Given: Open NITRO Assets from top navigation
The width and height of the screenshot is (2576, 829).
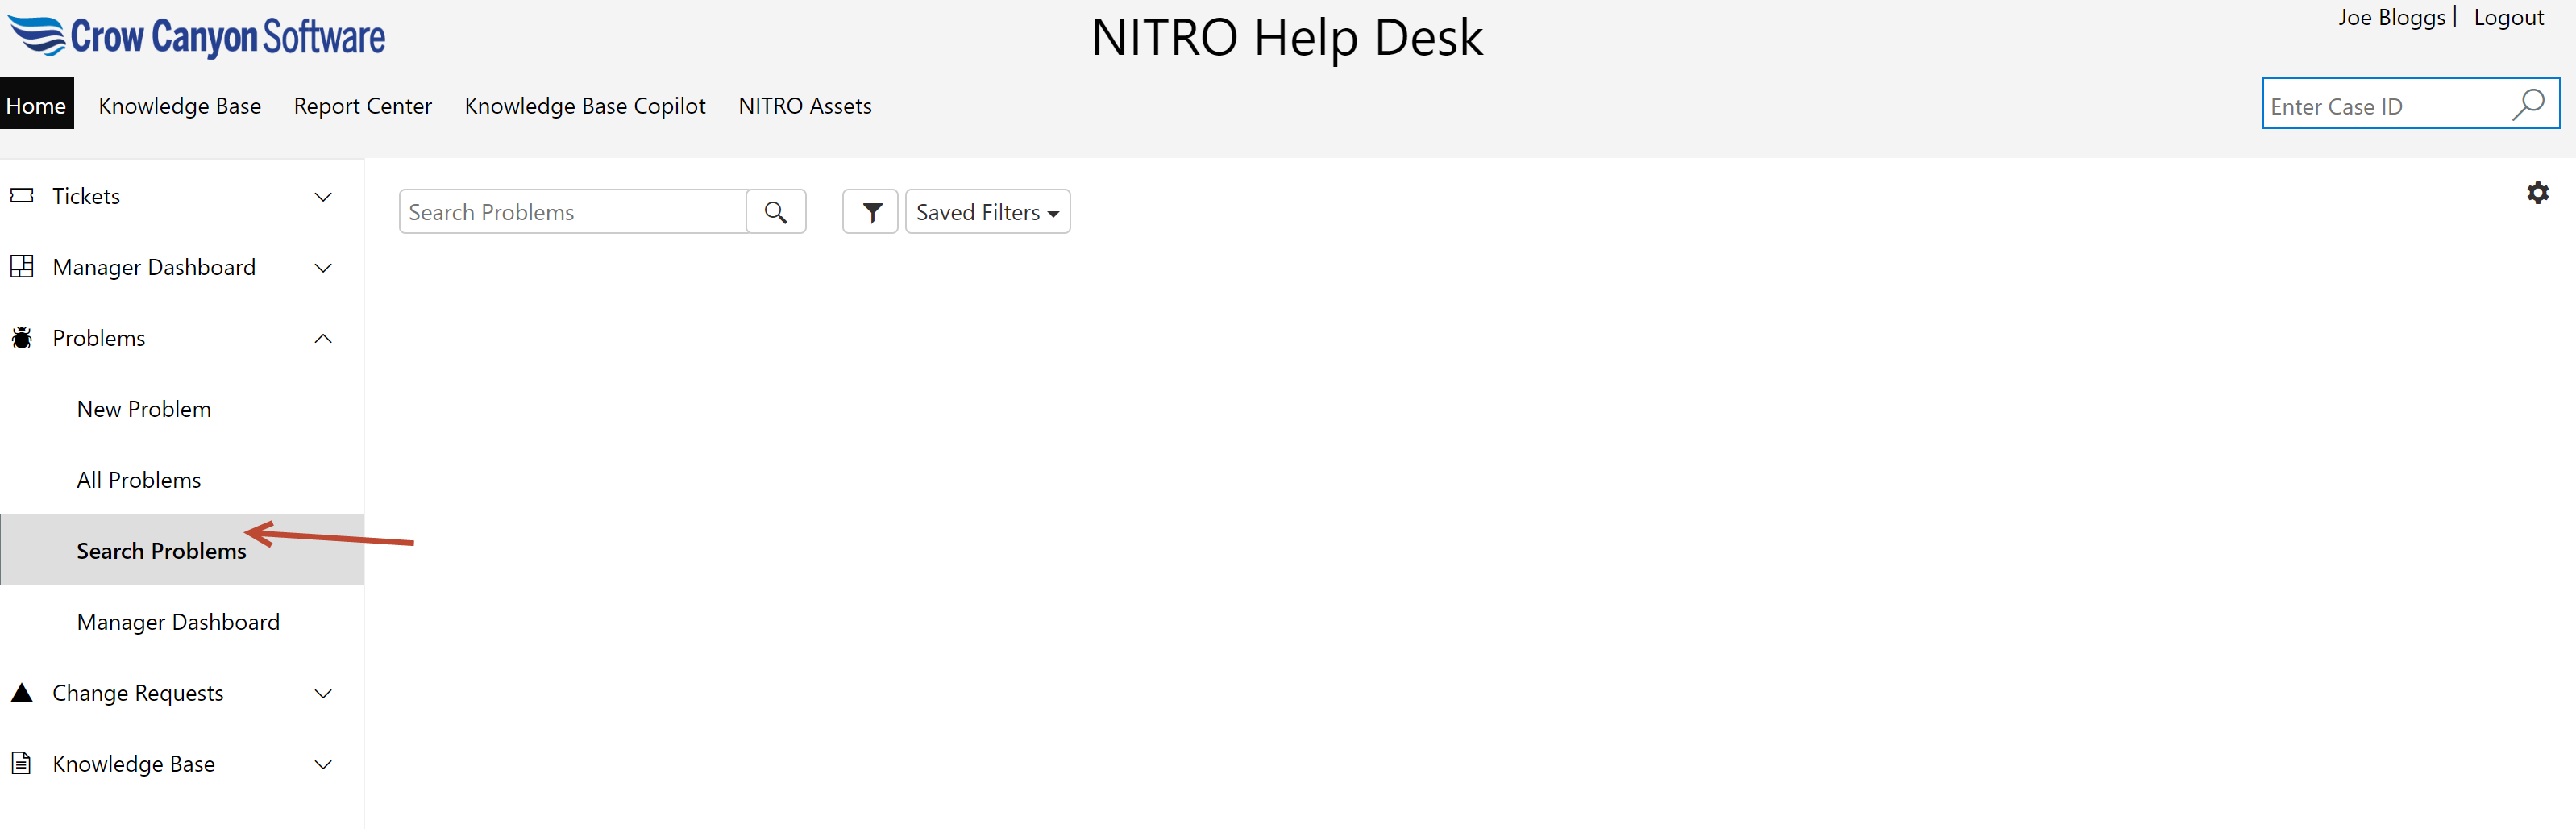Looking at the screenshot, I should 804,106.
